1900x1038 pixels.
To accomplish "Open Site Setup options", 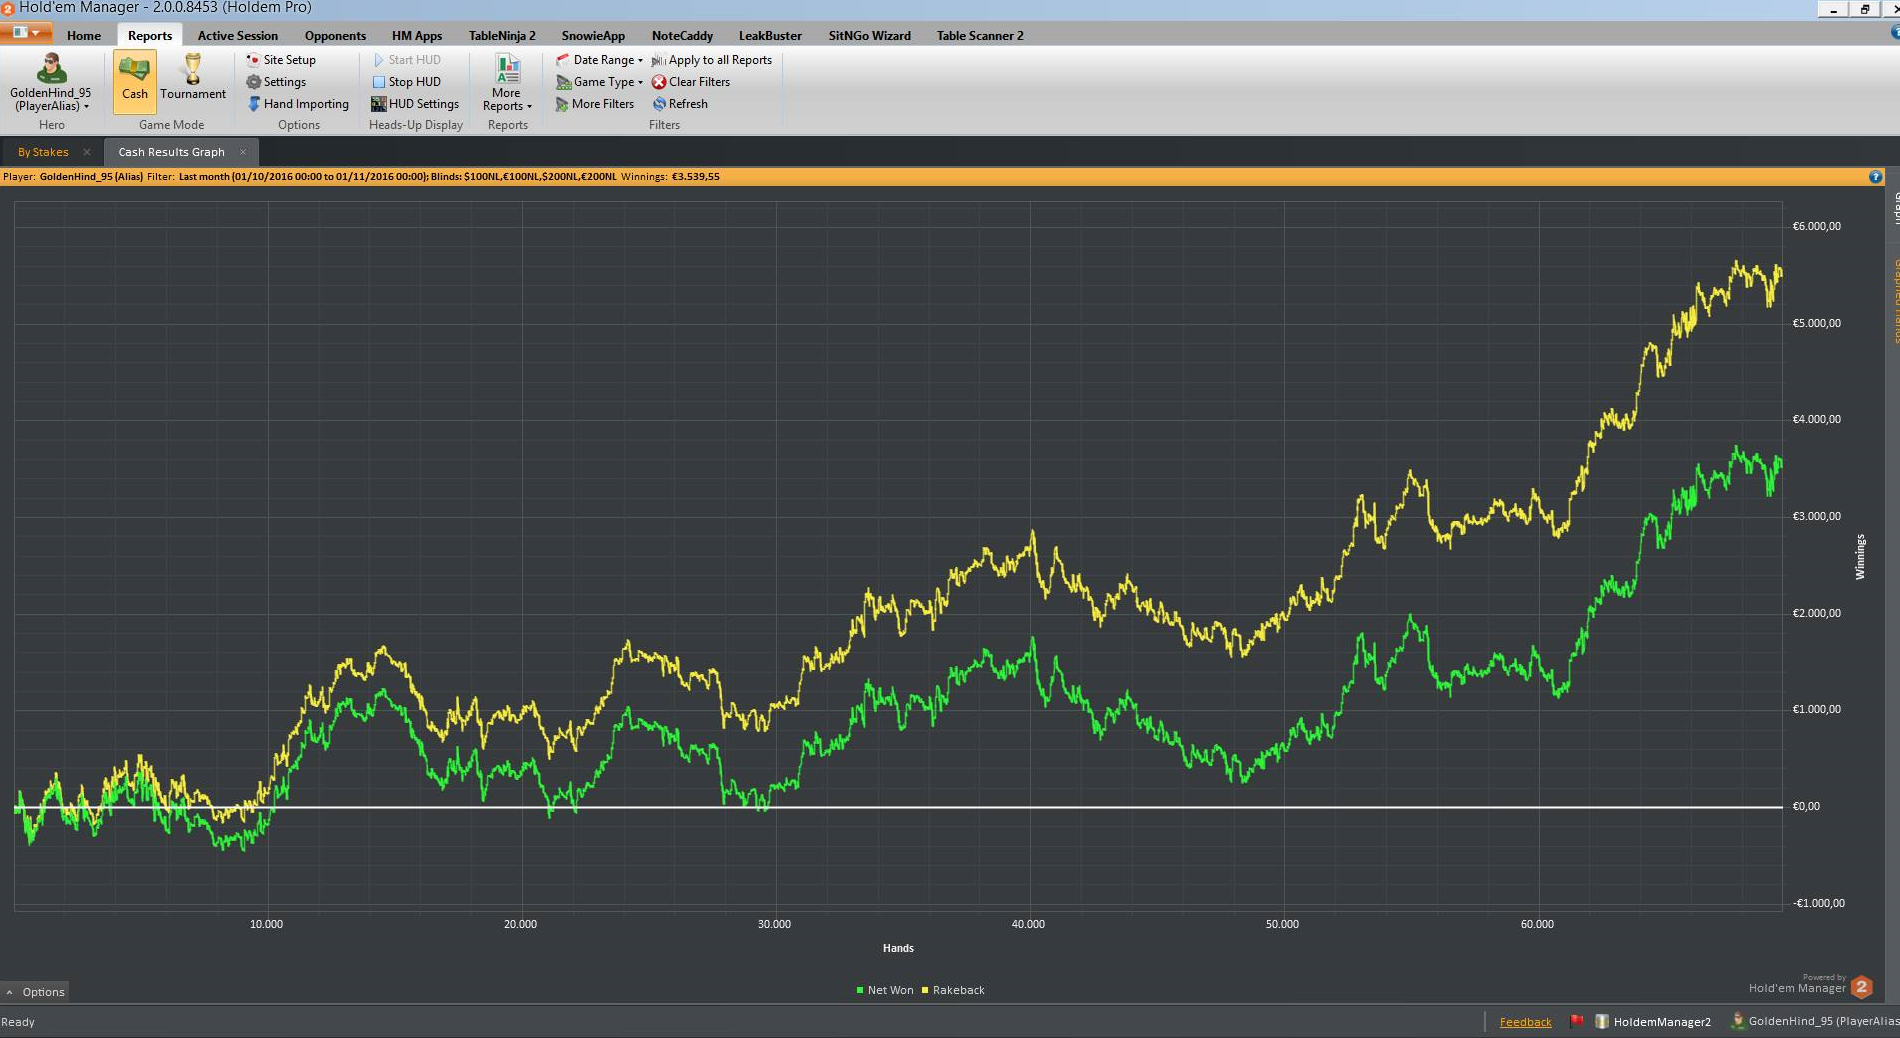I will (x=281, y=60).
